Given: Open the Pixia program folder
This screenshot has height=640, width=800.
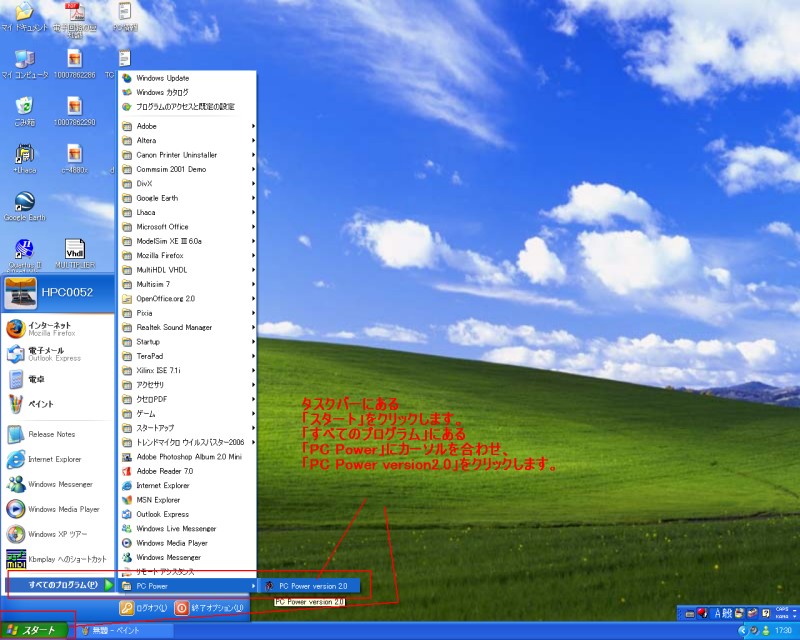Looking at the screenshot, I should pyautogui.click(x=187, y=313).
